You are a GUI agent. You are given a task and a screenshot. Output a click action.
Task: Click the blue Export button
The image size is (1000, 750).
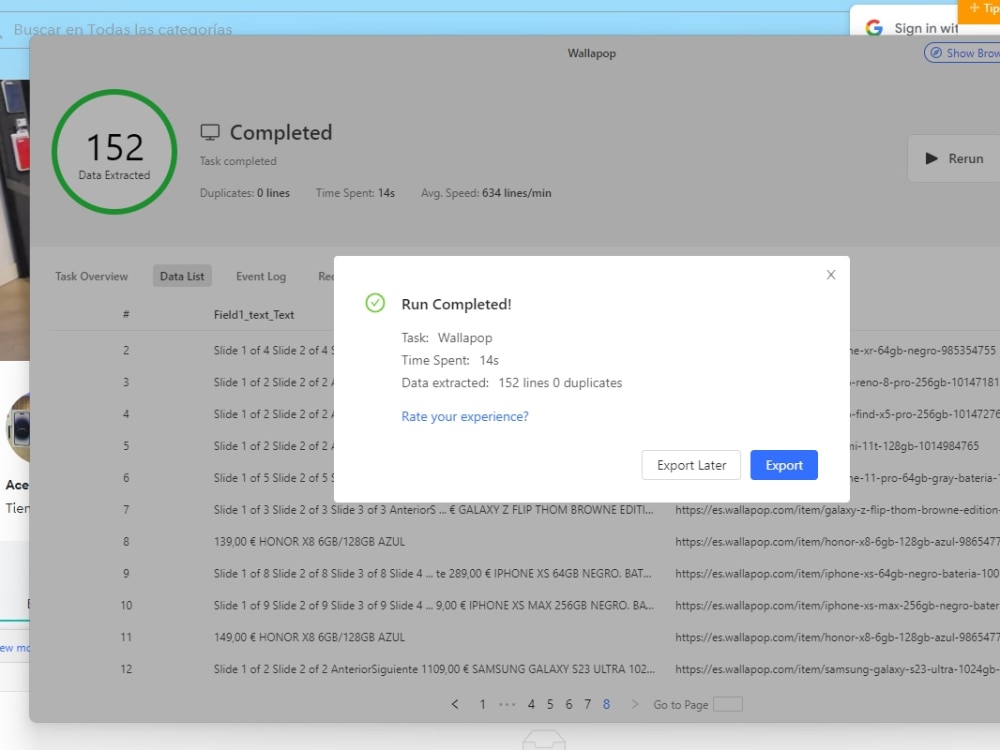coord(784,465)
